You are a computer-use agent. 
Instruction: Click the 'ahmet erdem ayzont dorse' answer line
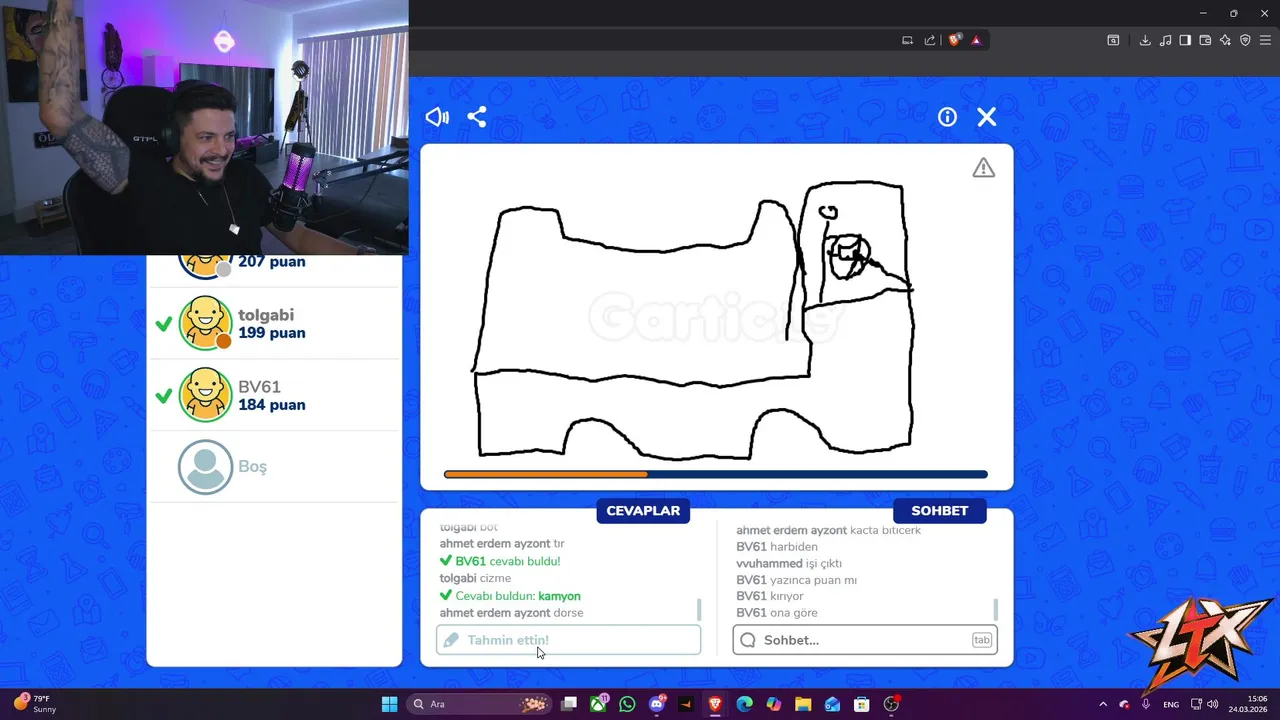tap(511, 613)
